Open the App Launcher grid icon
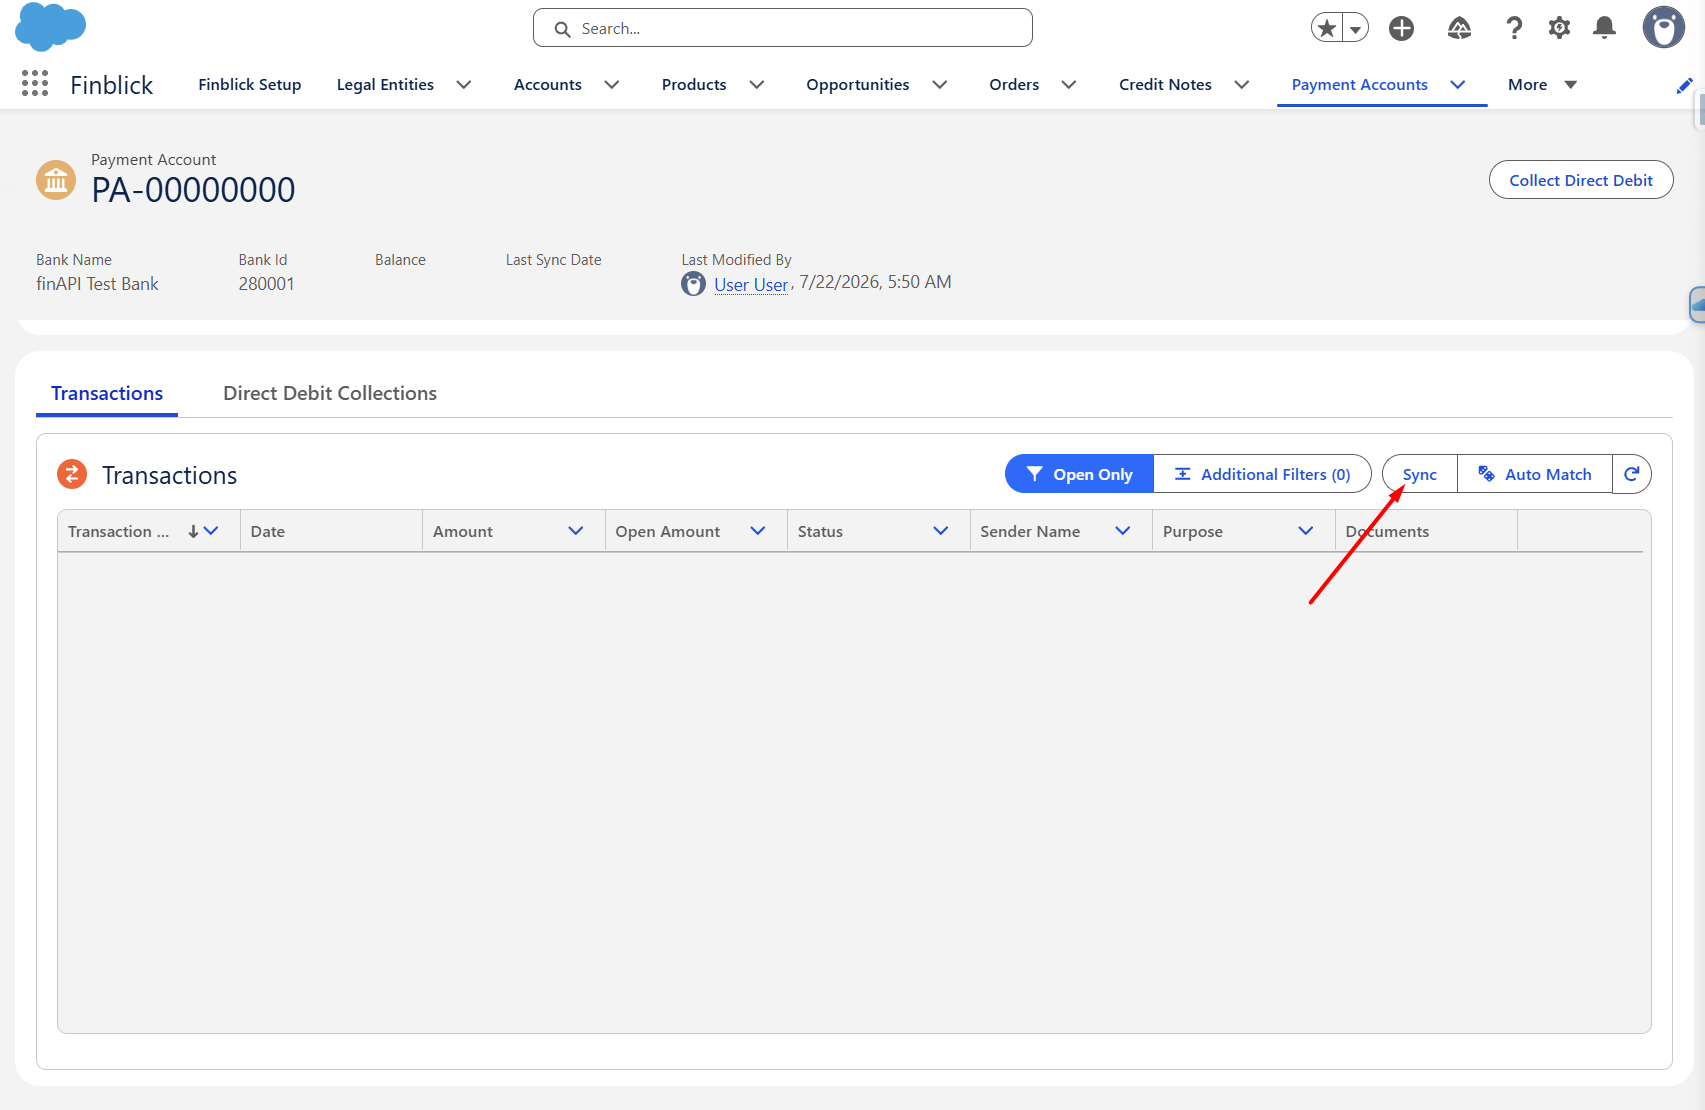The height and width of the screenshot is (1110, 1705). 35,84
